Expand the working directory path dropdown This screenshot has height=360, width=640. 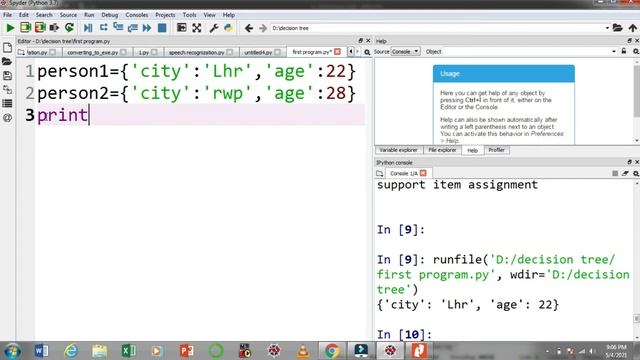[607, 28]
